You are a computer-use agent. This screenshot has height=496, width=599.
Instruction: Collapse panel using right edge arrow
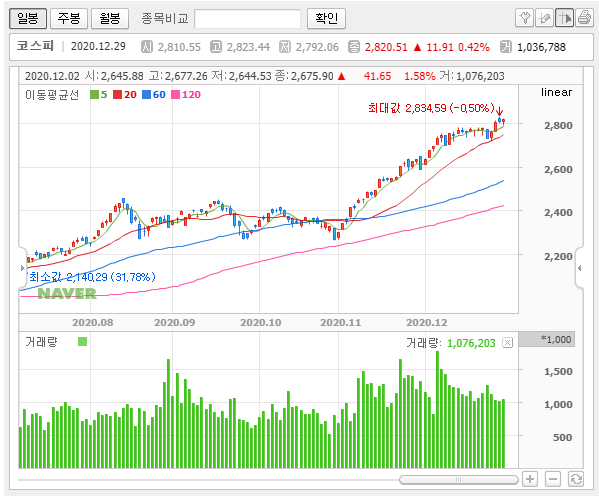[x=580, y=268]
